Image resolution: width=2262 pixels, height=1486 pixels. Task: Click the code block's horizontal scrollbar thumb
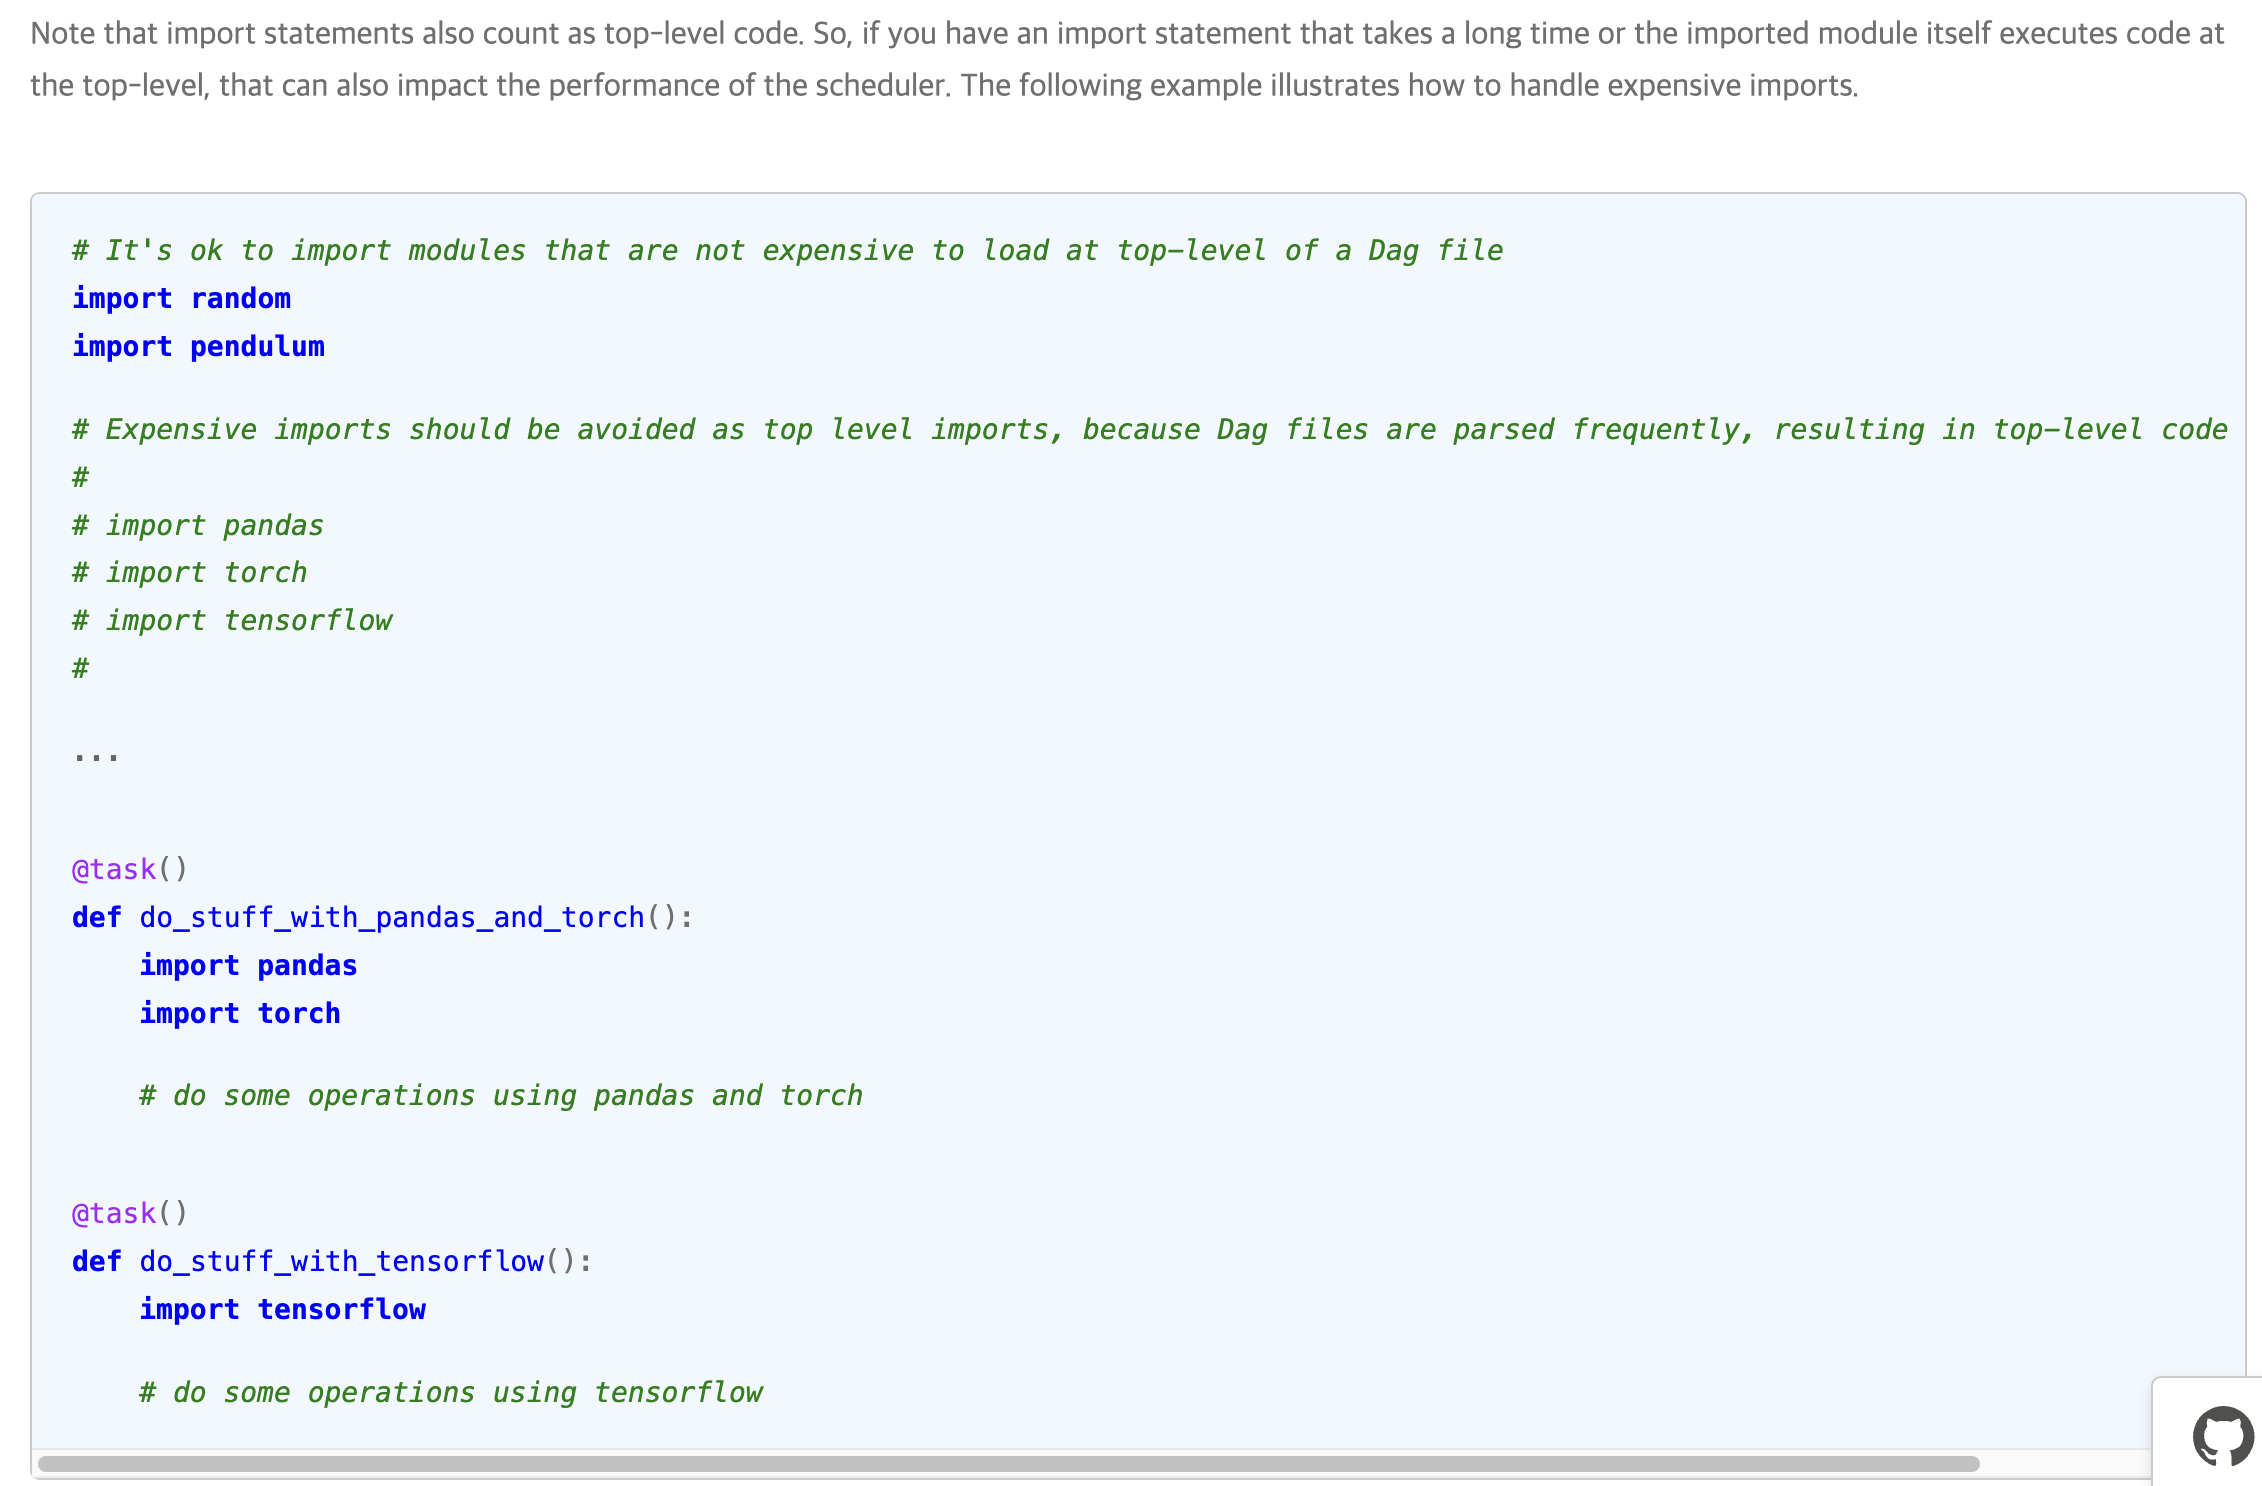[x=1008, y=1464]
